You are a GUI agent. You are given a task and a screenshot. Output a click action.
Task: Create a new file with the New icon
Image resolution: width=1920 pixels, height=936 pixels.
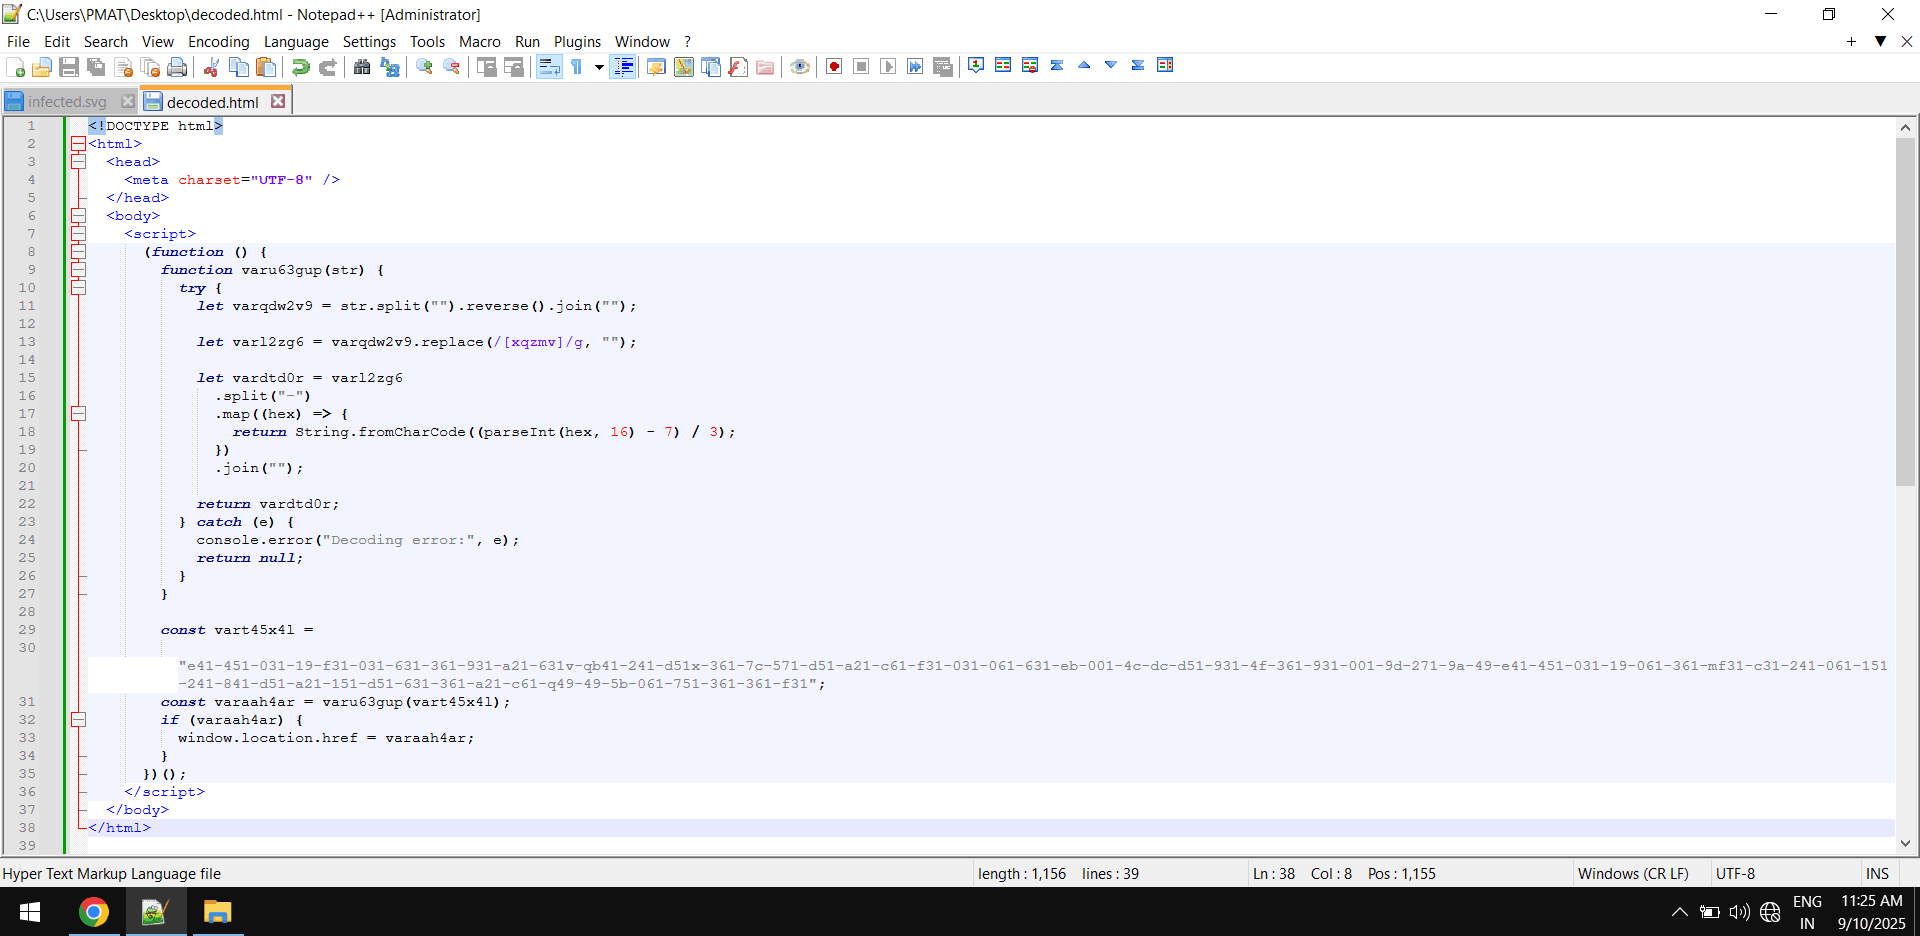click(x=15, y=67)
